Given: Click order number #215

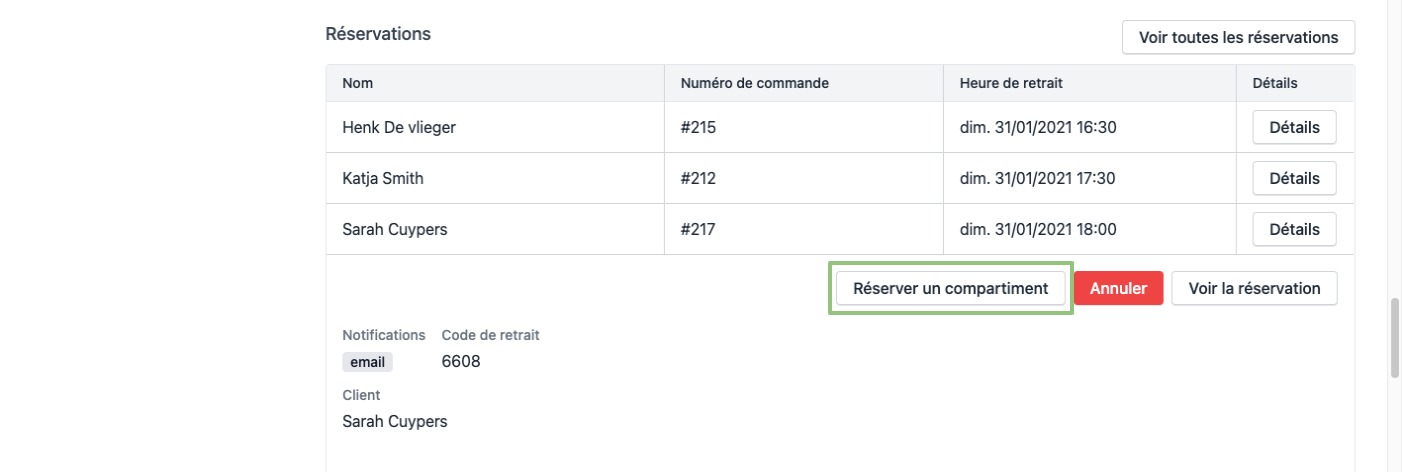Looking at the screenshot, I should coord(699,128).
